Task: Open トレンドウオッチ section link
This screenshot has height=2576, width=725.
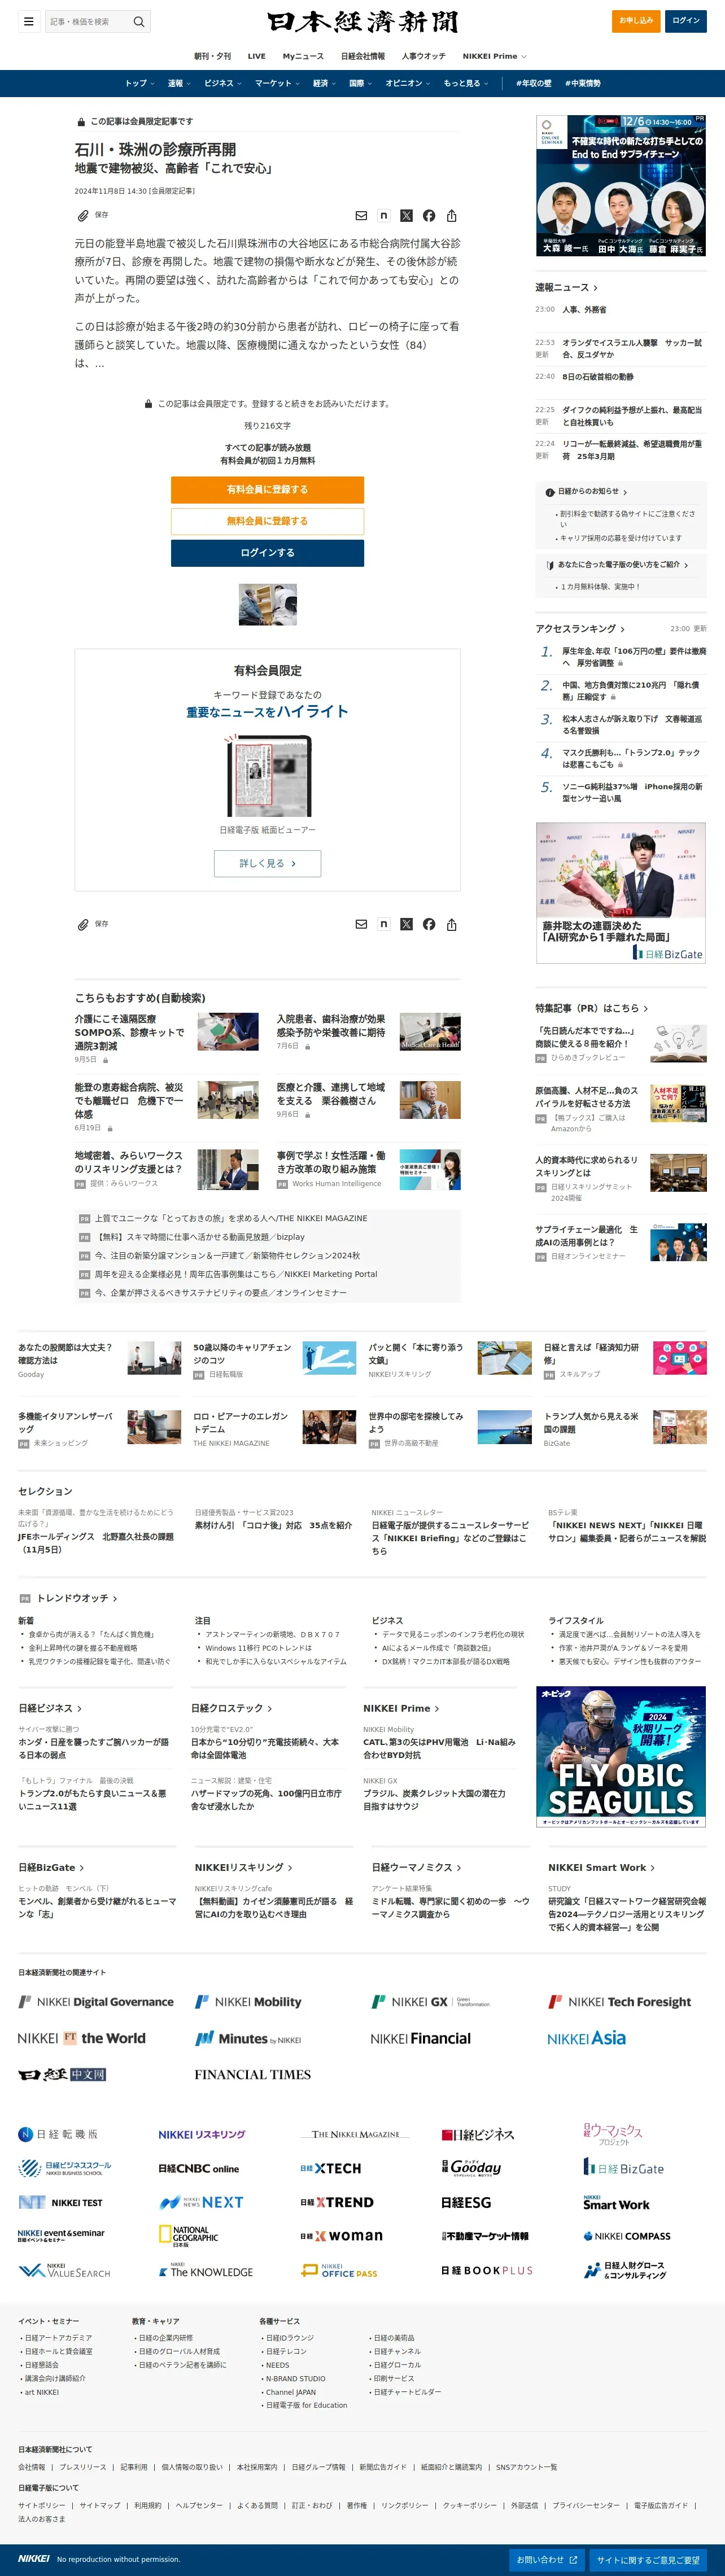Action: pos(77,1598)
